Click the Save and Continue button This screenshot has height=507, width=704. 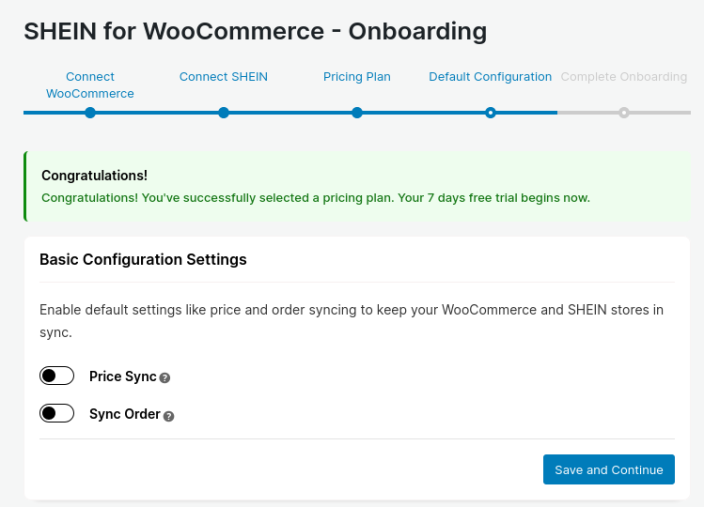608,470
